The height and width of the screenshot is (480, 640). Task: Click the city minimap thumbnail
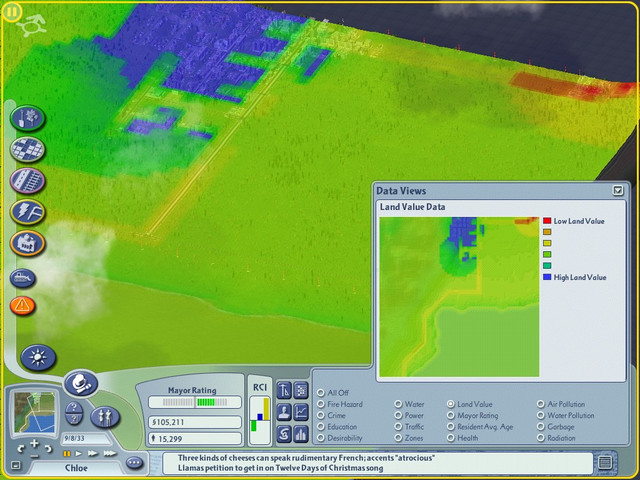point(34,412)
